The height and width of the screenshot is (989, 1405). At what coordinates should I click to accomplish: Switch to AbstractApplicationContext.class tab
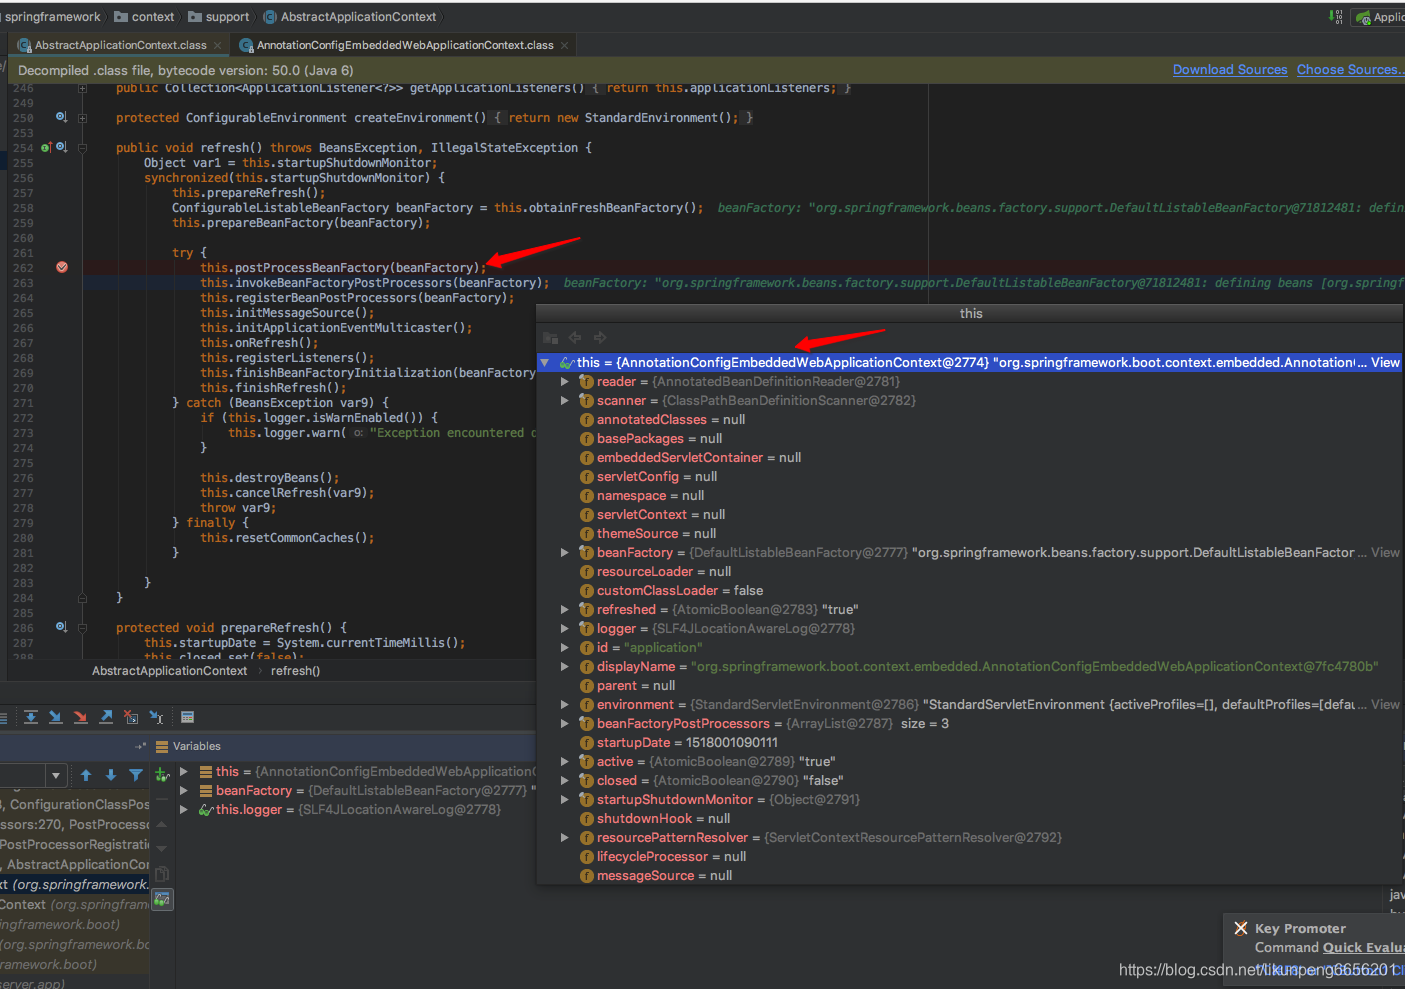point(120,45)
